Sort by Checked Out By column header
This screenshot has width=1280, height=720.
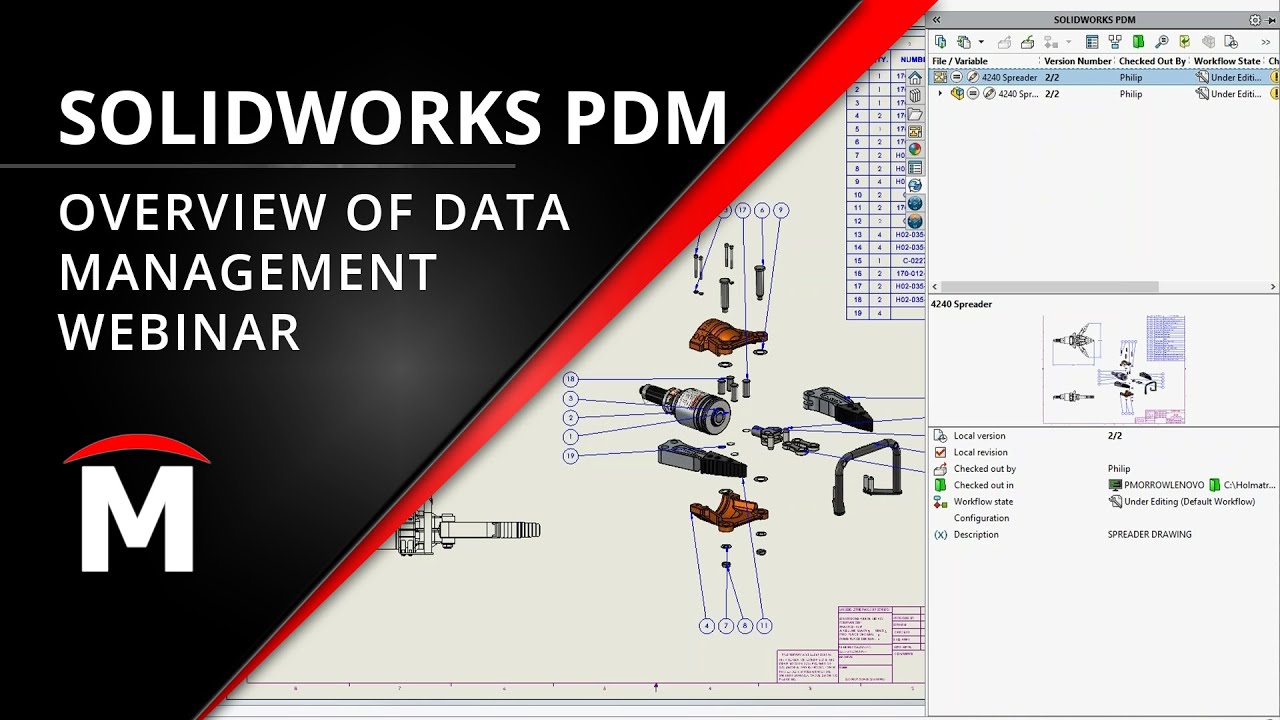(x=1152, y=61)
